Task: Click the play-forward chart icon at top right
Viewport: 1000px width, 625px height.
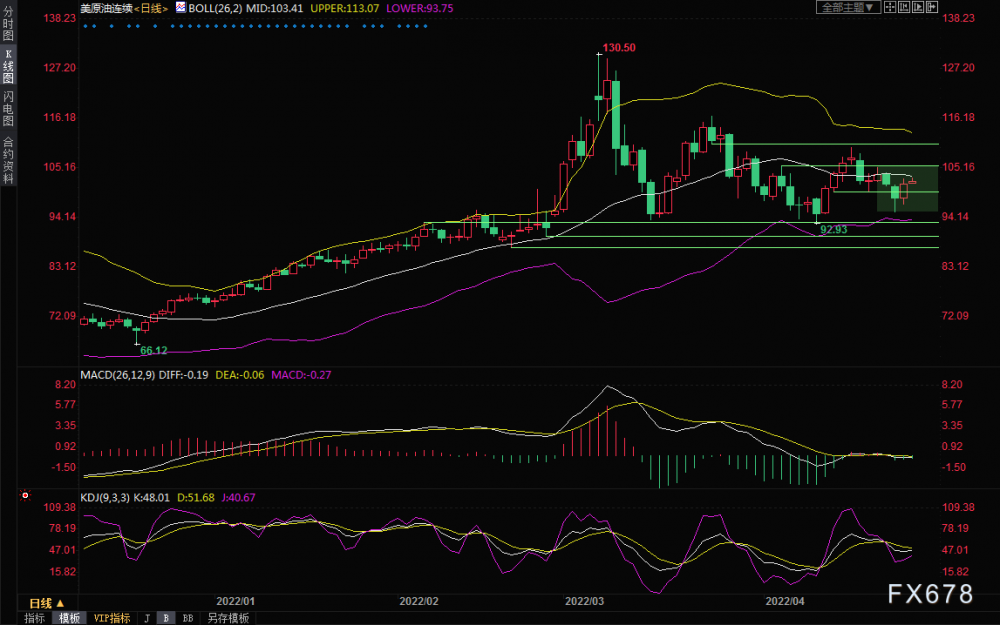Action: click(918, 7)
